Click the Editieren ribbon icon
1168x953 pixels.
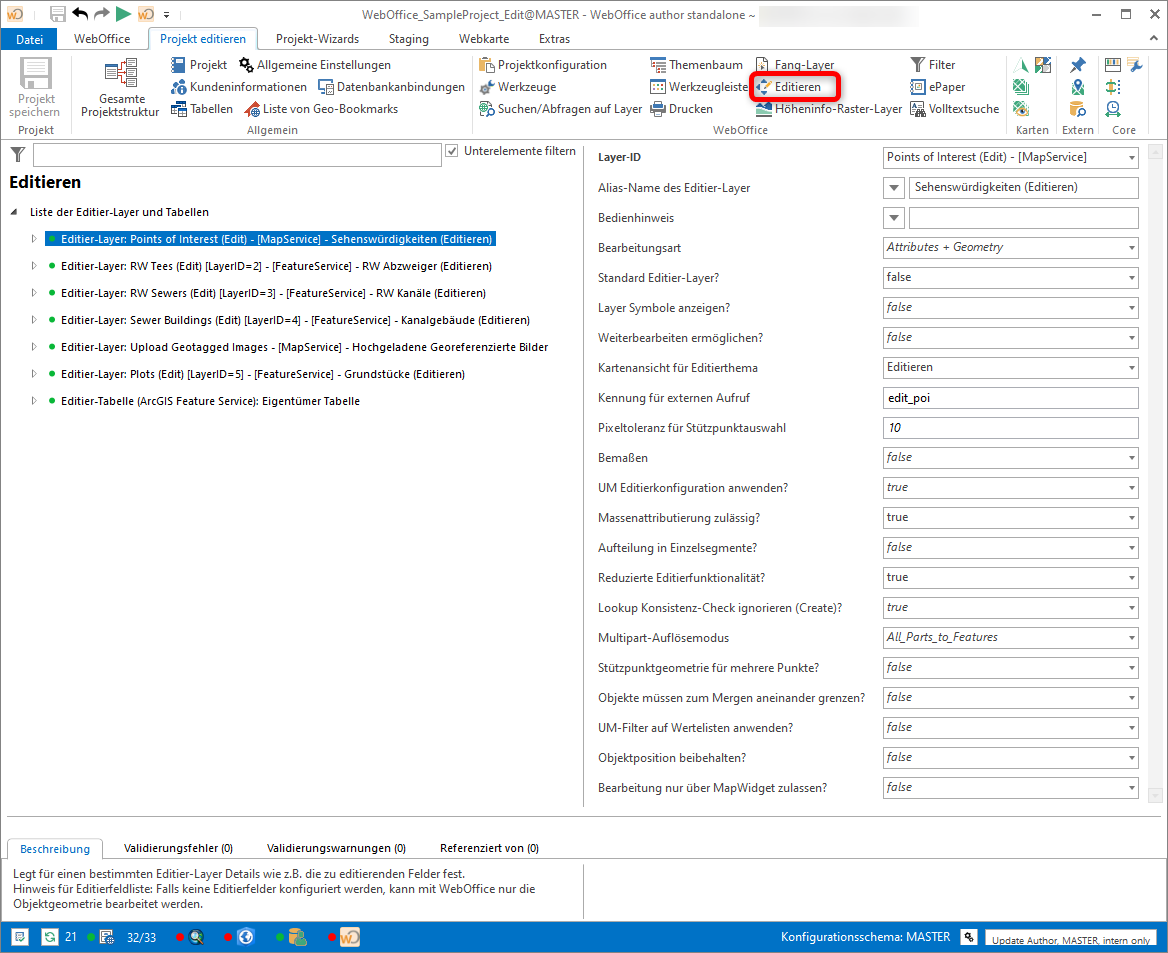coord(764,87)
